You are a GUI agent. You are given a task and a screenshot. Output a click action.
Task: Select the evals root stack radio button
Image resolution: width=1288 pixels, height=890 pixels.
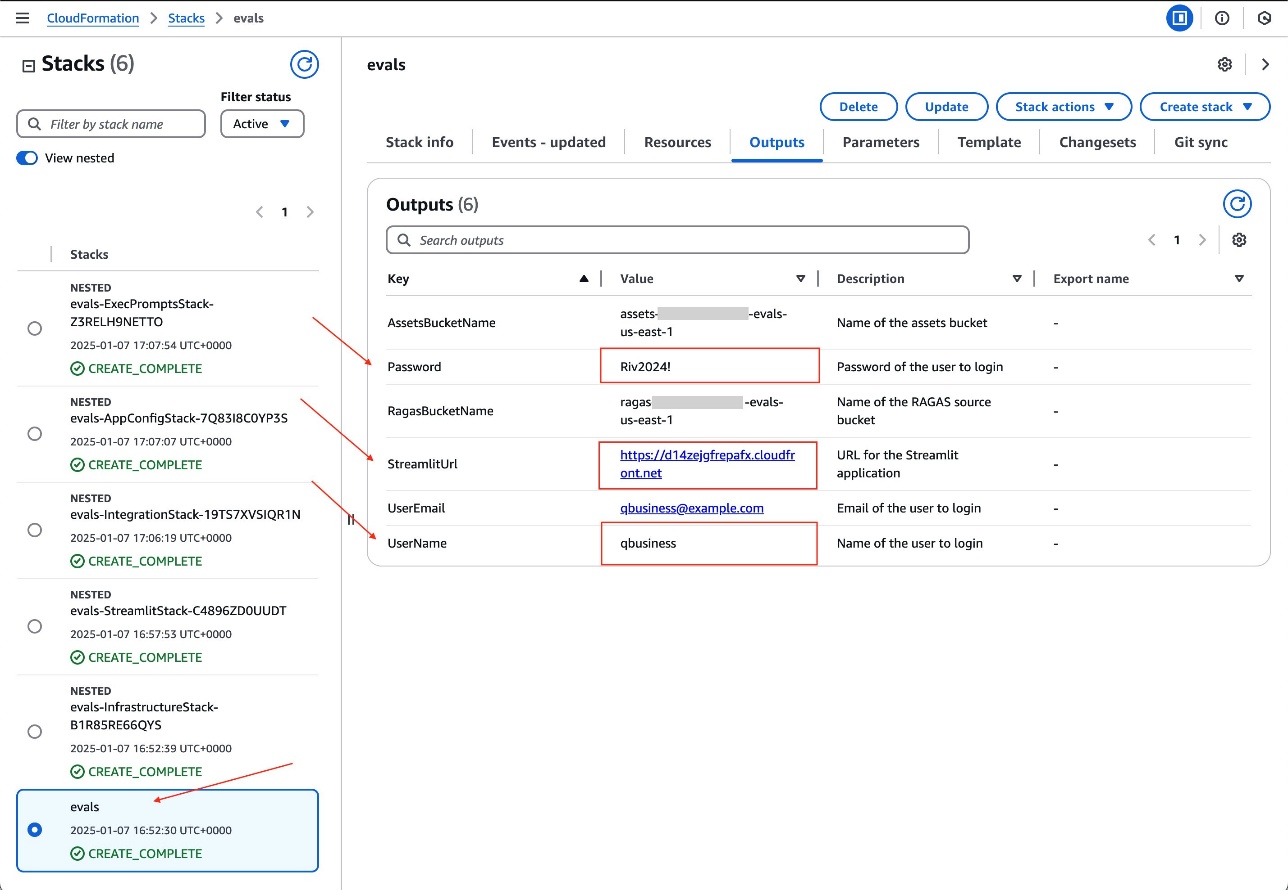(35, 830)
